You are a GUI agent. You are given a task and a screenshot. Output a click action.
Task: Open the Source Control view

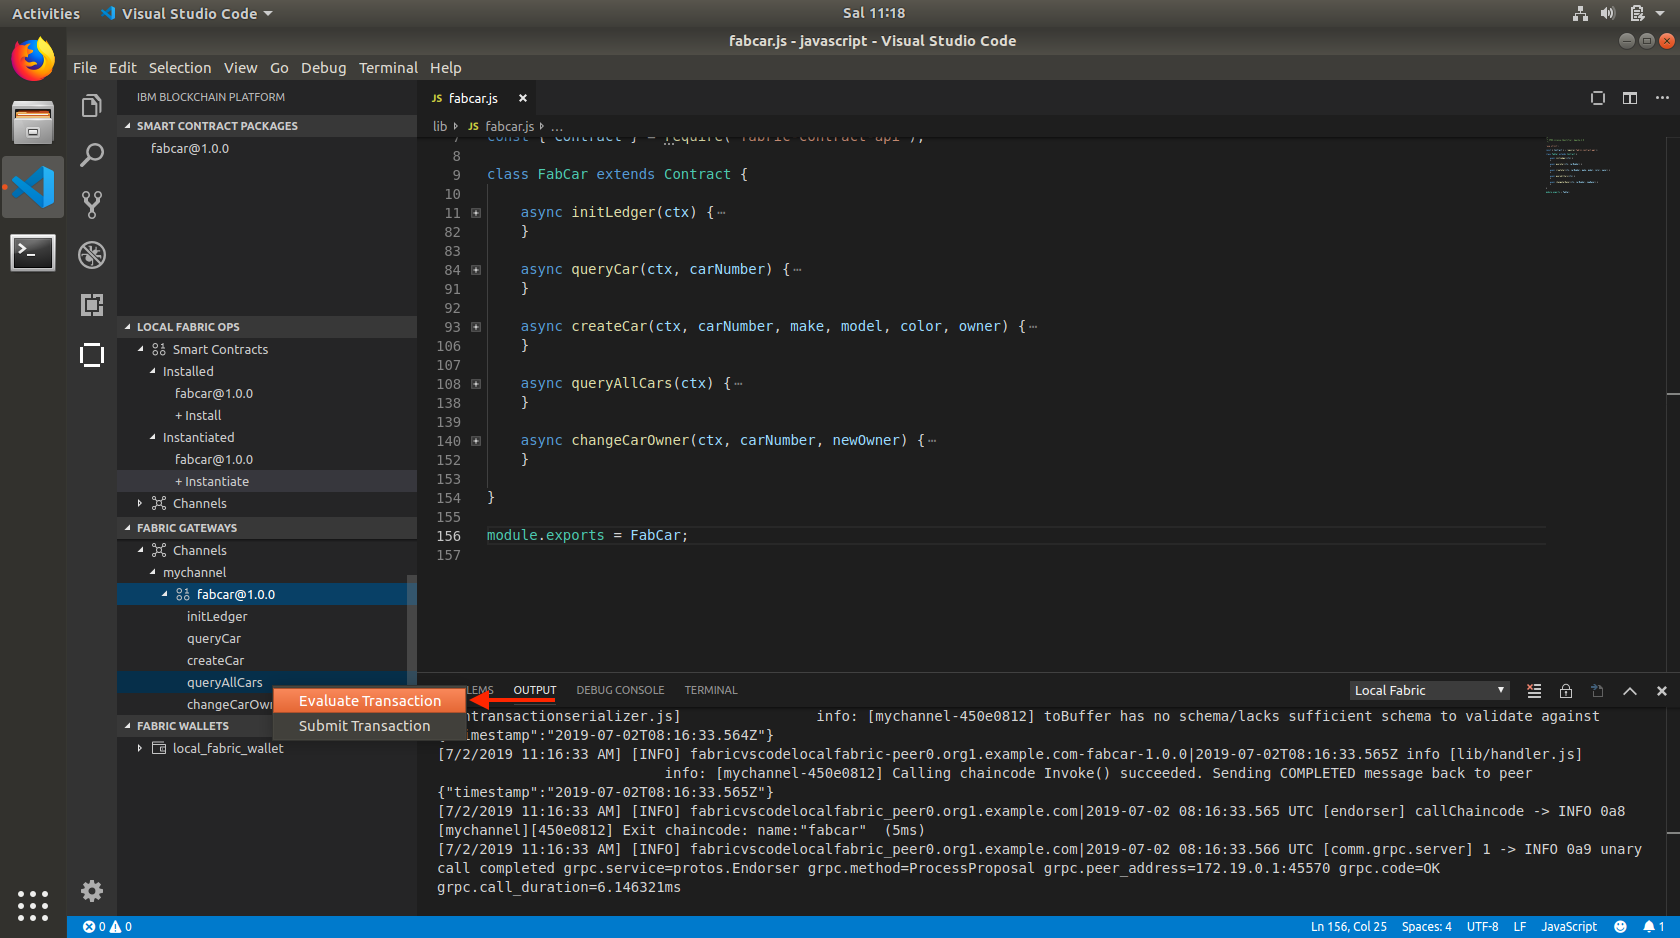point(92,205)
